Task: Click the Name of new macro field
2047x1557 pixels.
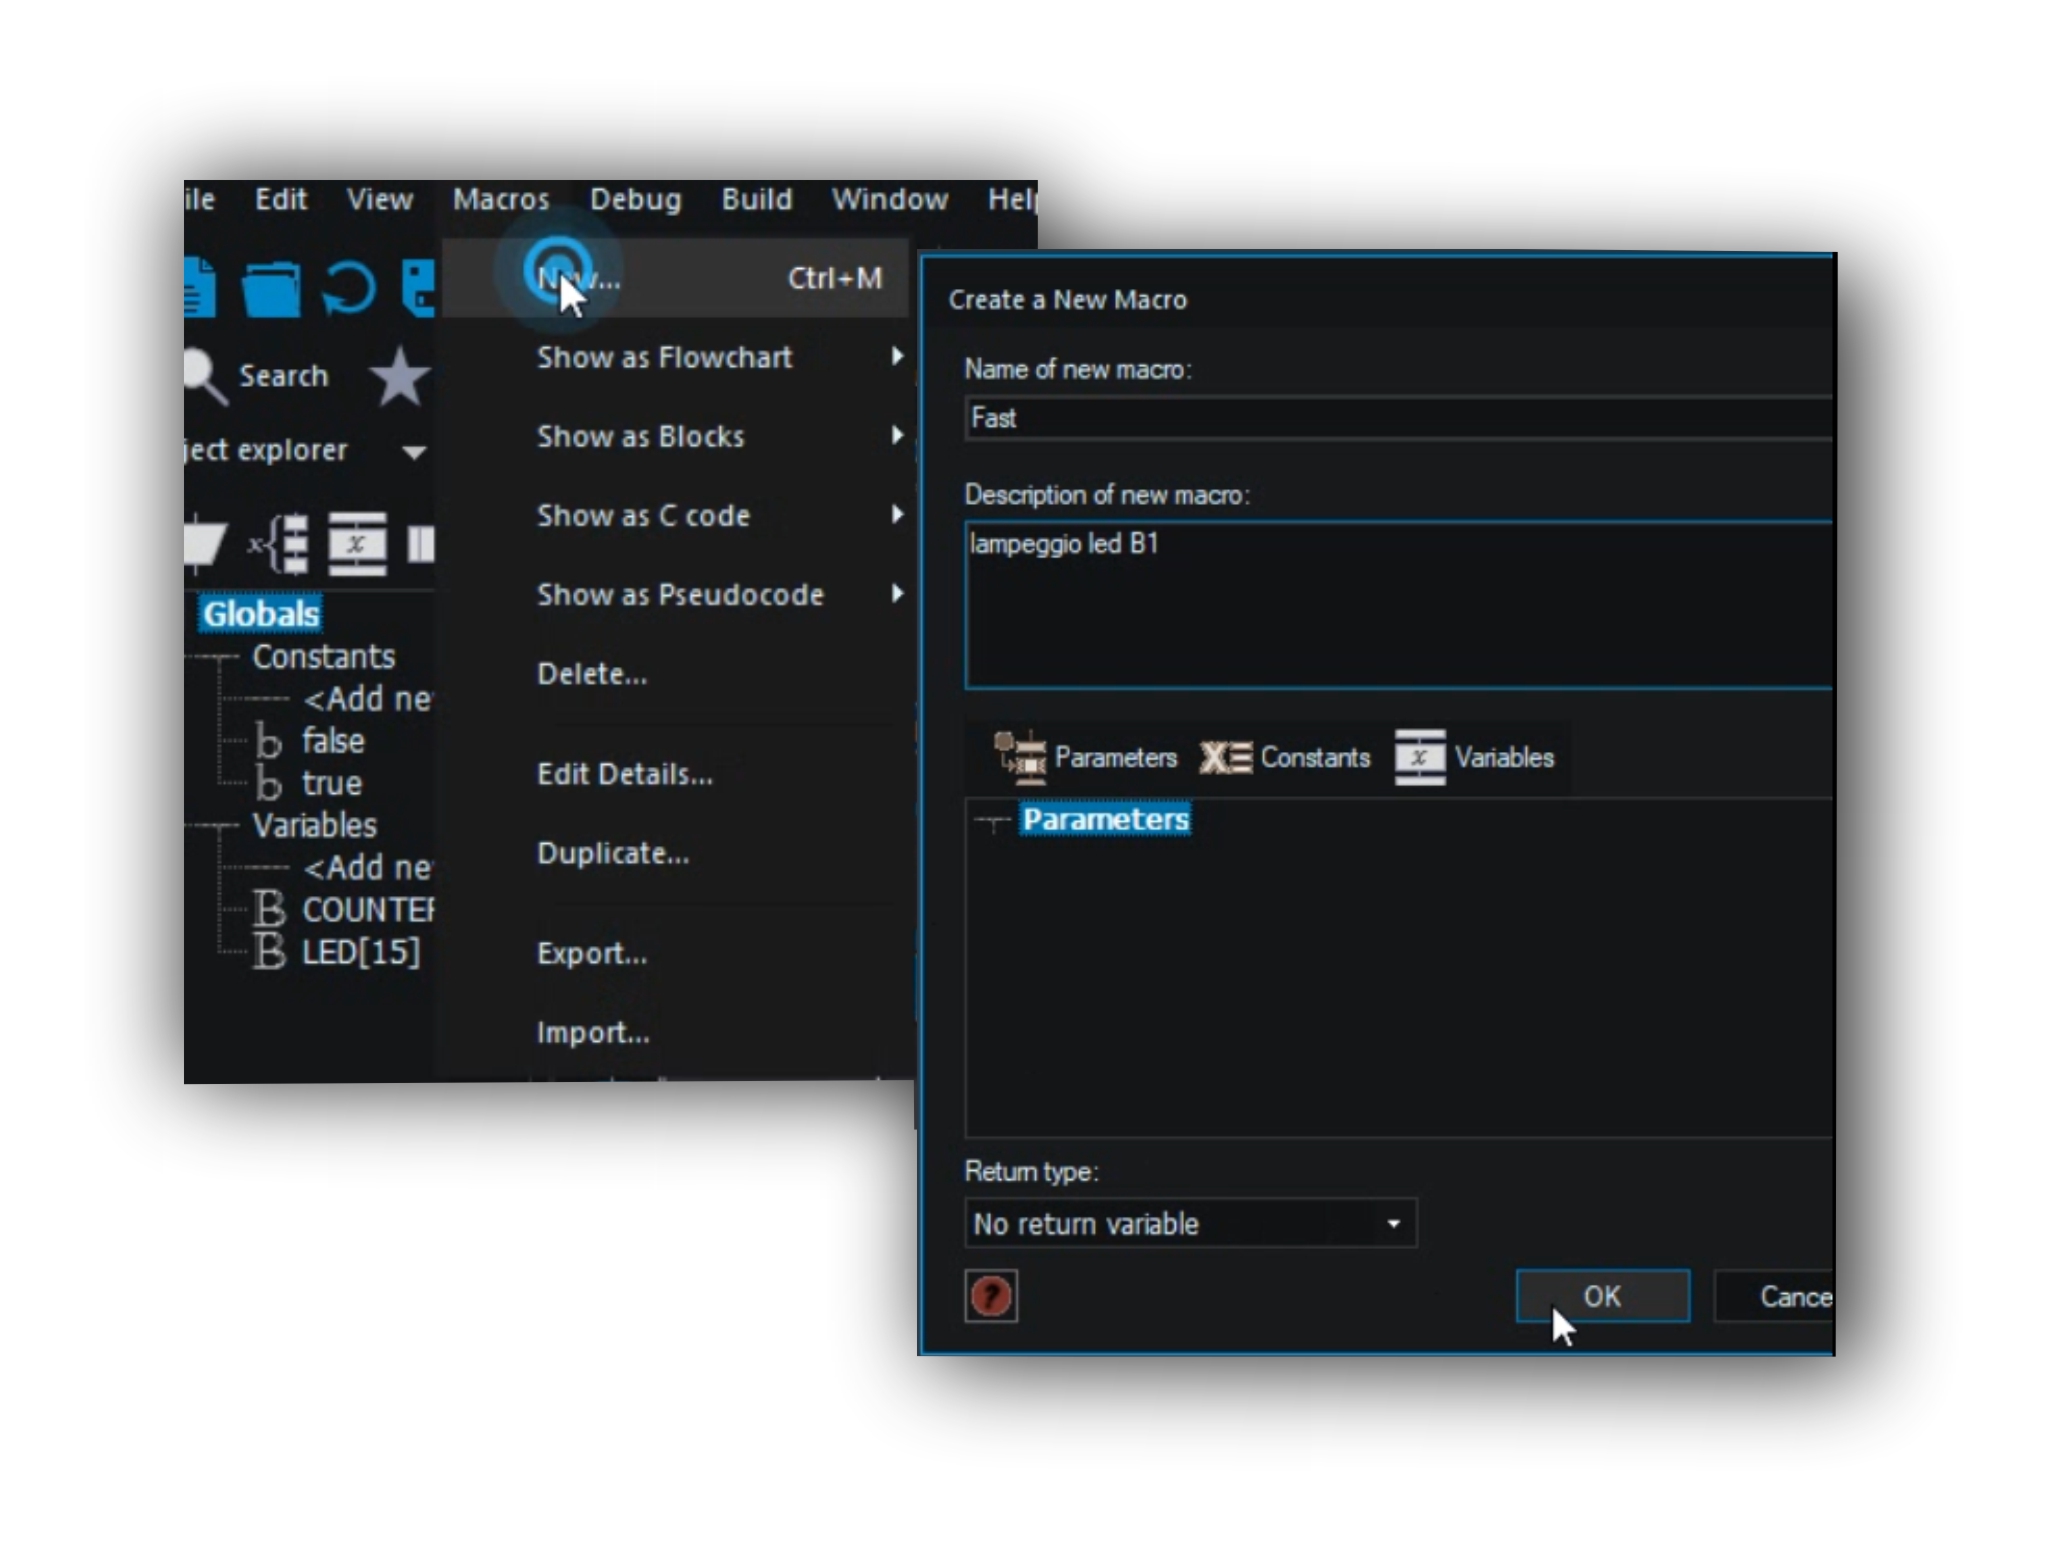Action: click(1398, 418)
